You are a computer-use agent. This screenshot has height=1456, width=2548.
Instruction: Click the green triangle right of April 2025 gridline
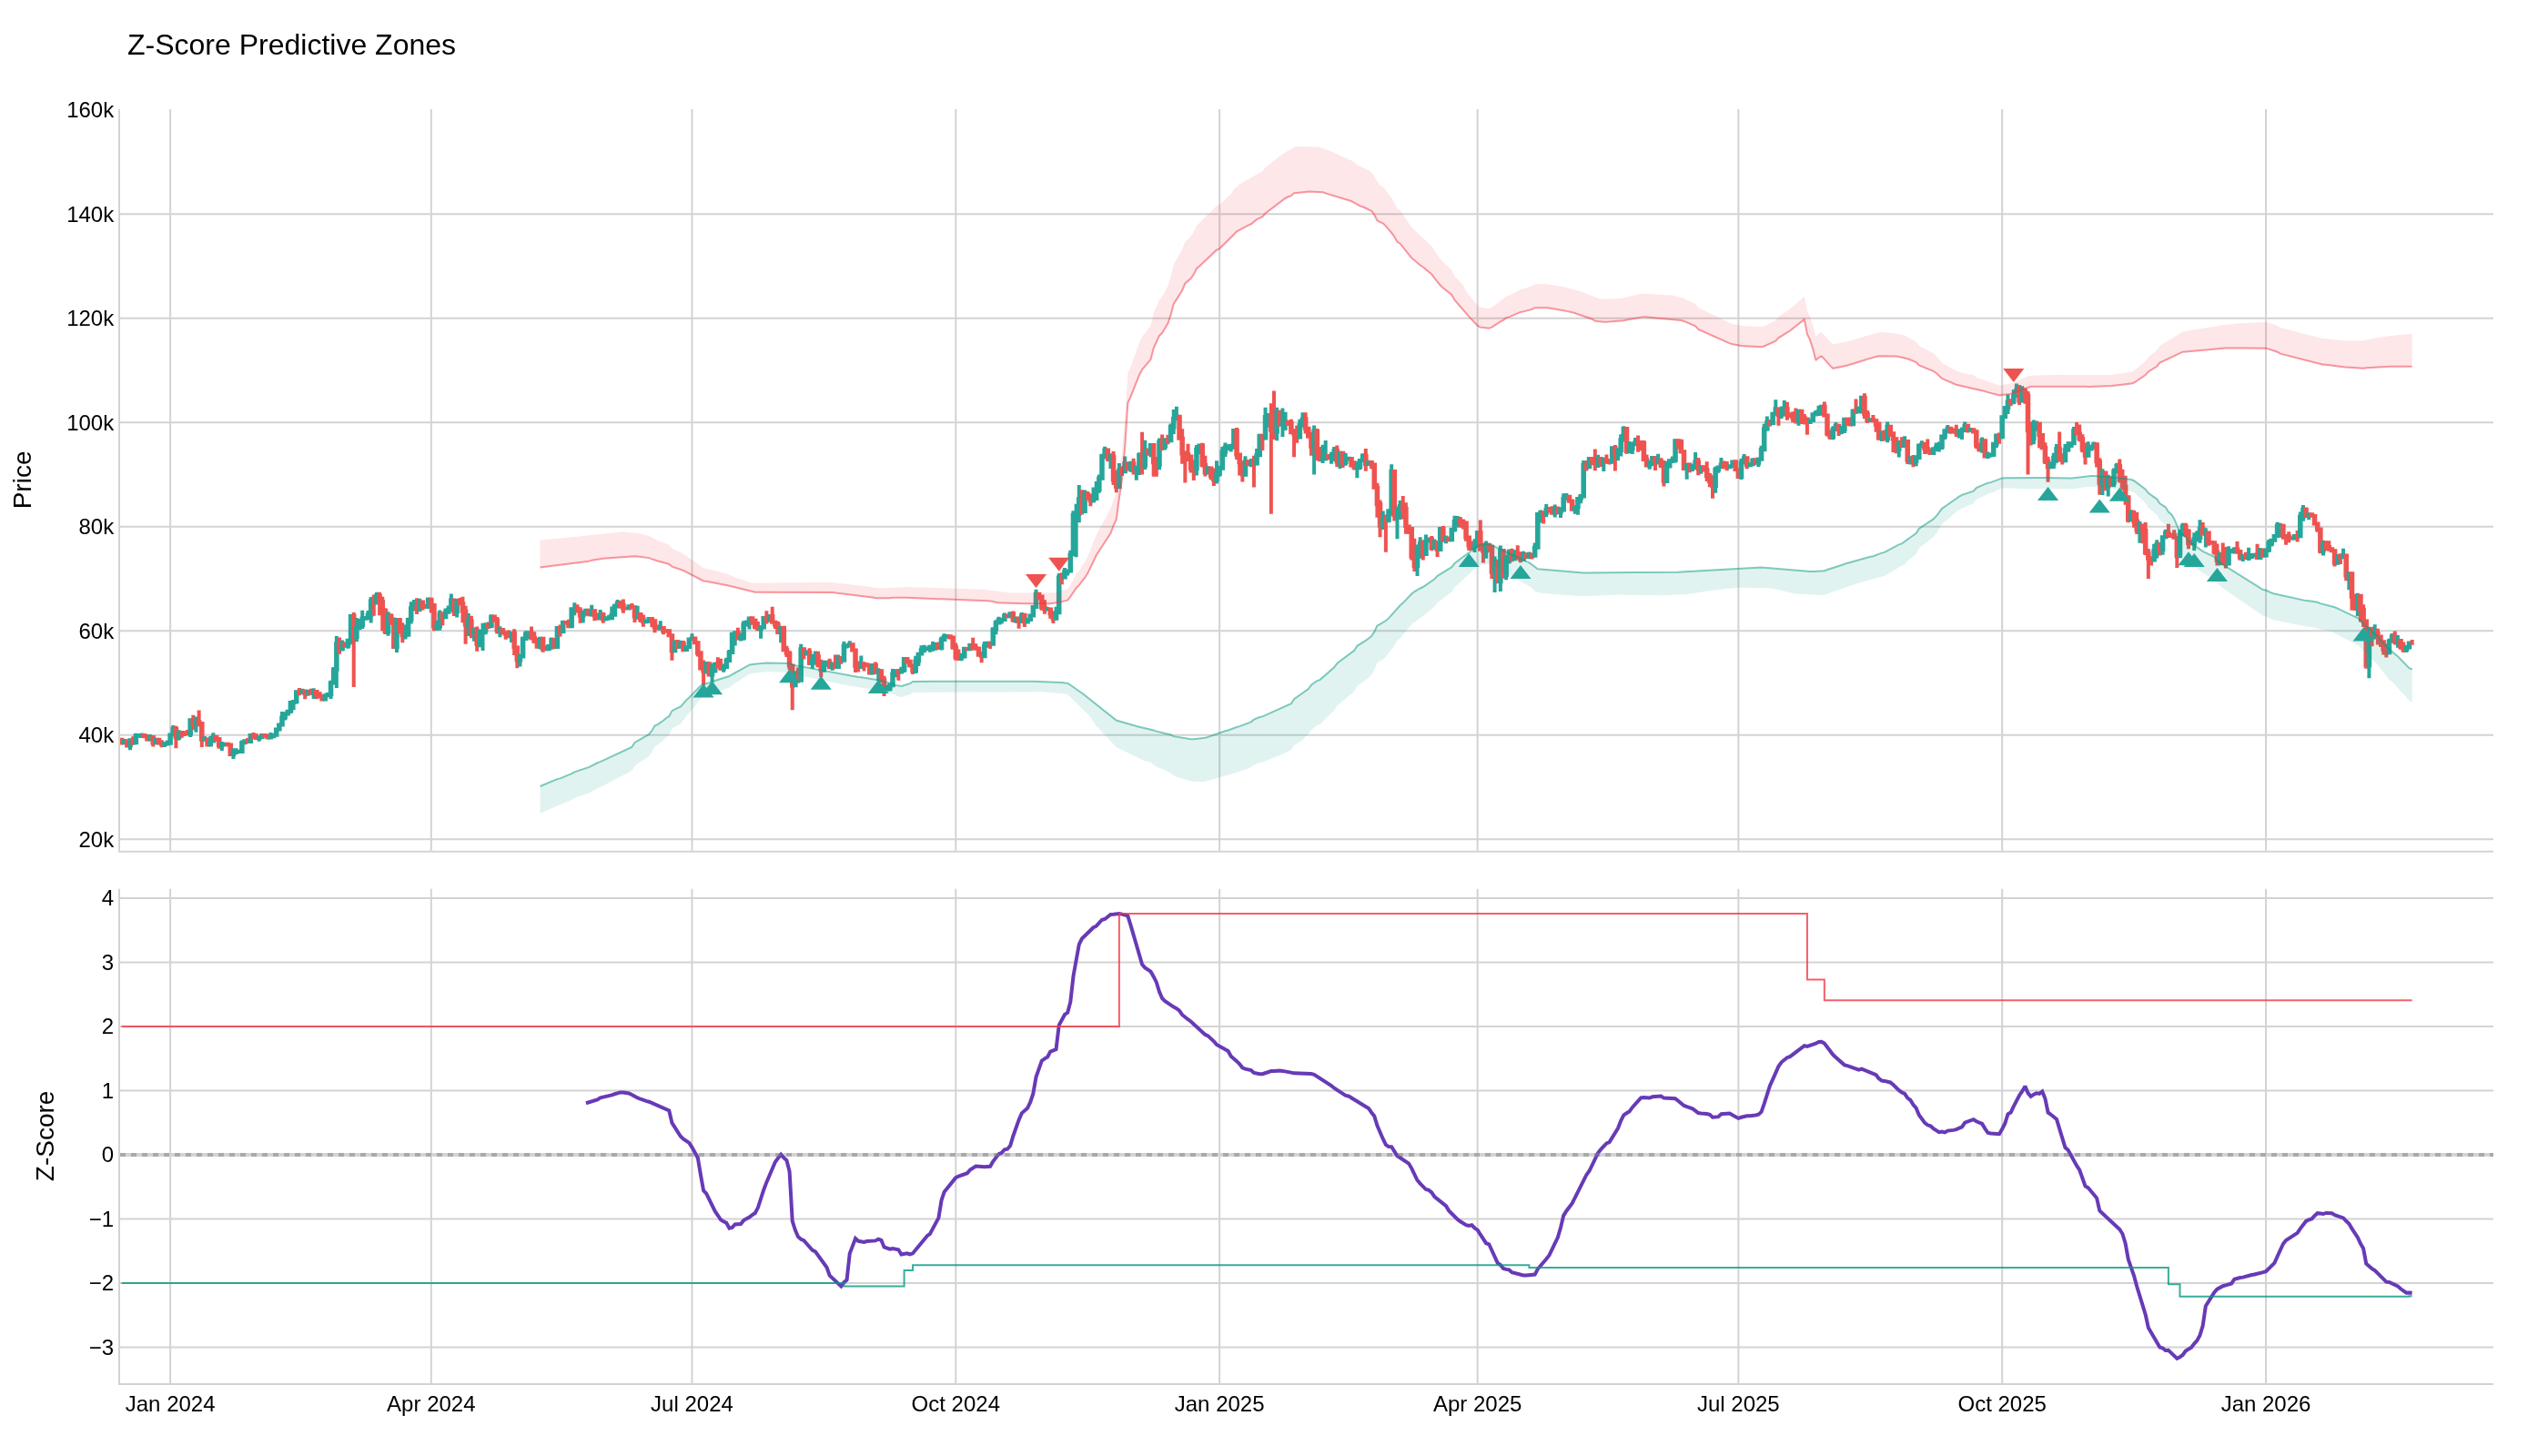[x=1520, y=572]
